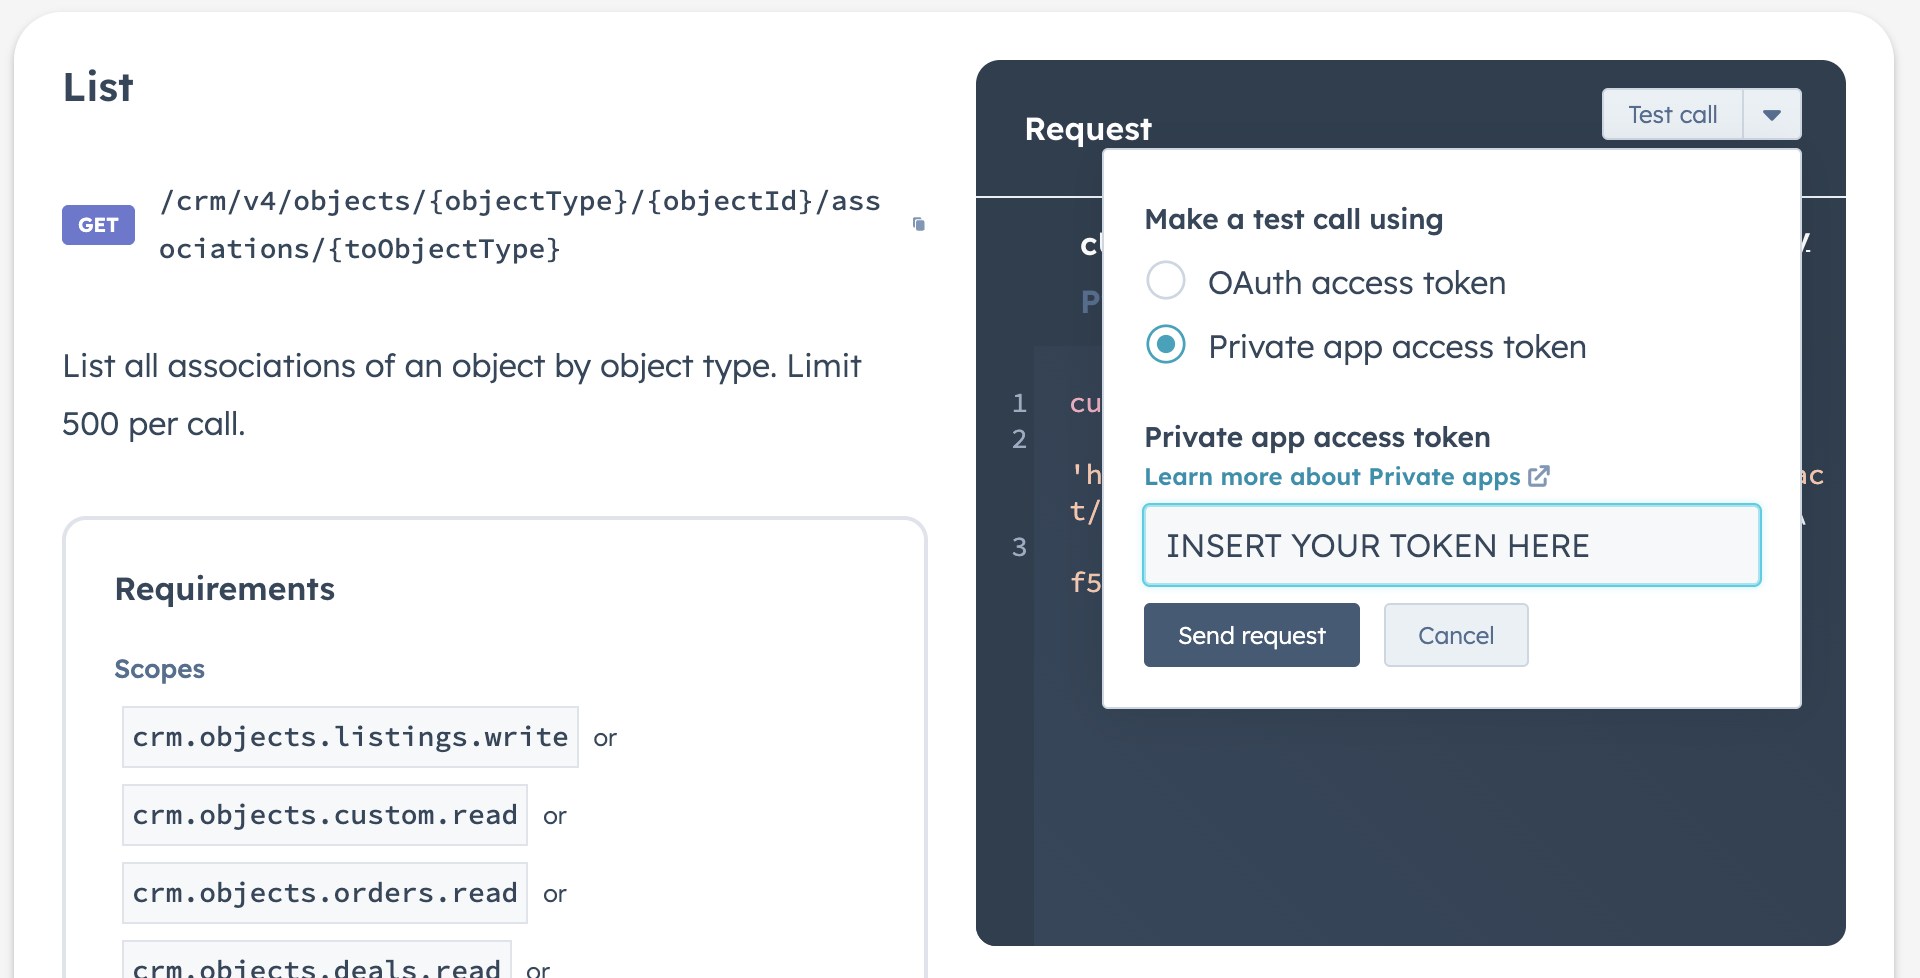Click code line number 3
Image resolution: width=1920 pixels, height=978 pixels.
1019,547
